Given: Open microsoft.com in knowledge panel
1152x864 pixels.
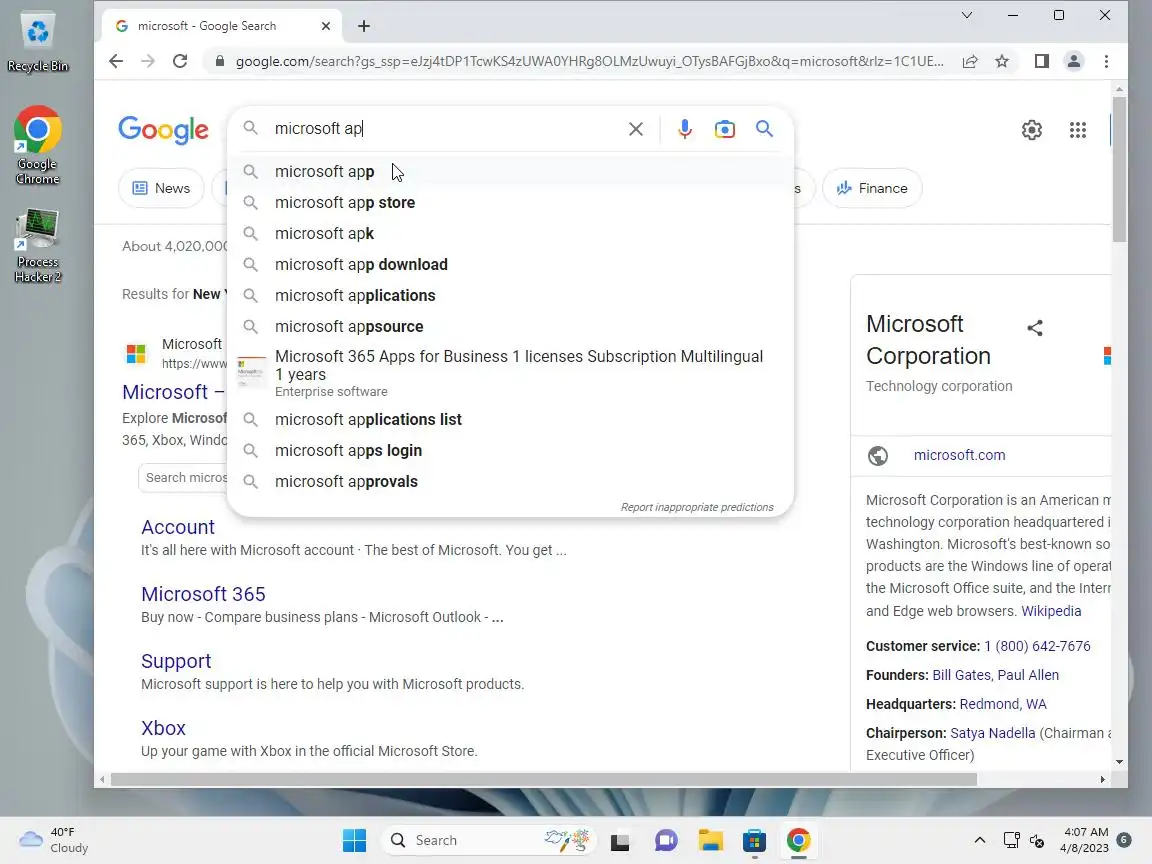Looking at the screenshot, I should pyautogui.click(x=960, y=455).
